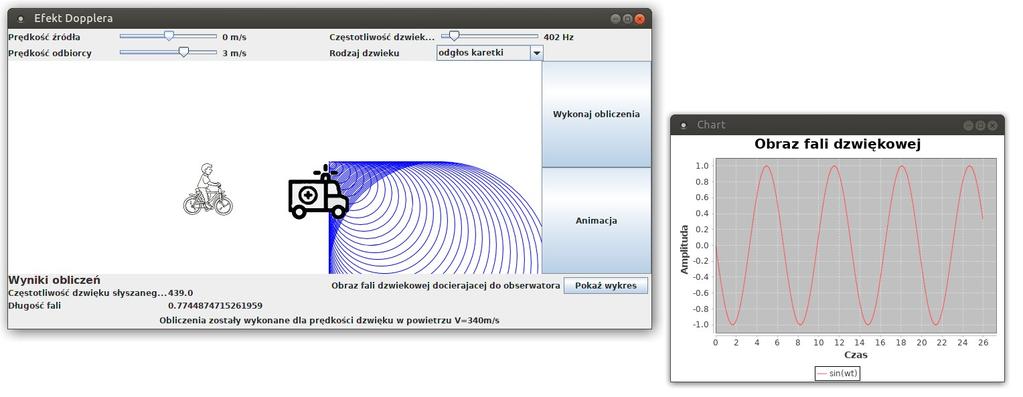
Task: Click the Animacja button
Action: (x=596, y=220)
